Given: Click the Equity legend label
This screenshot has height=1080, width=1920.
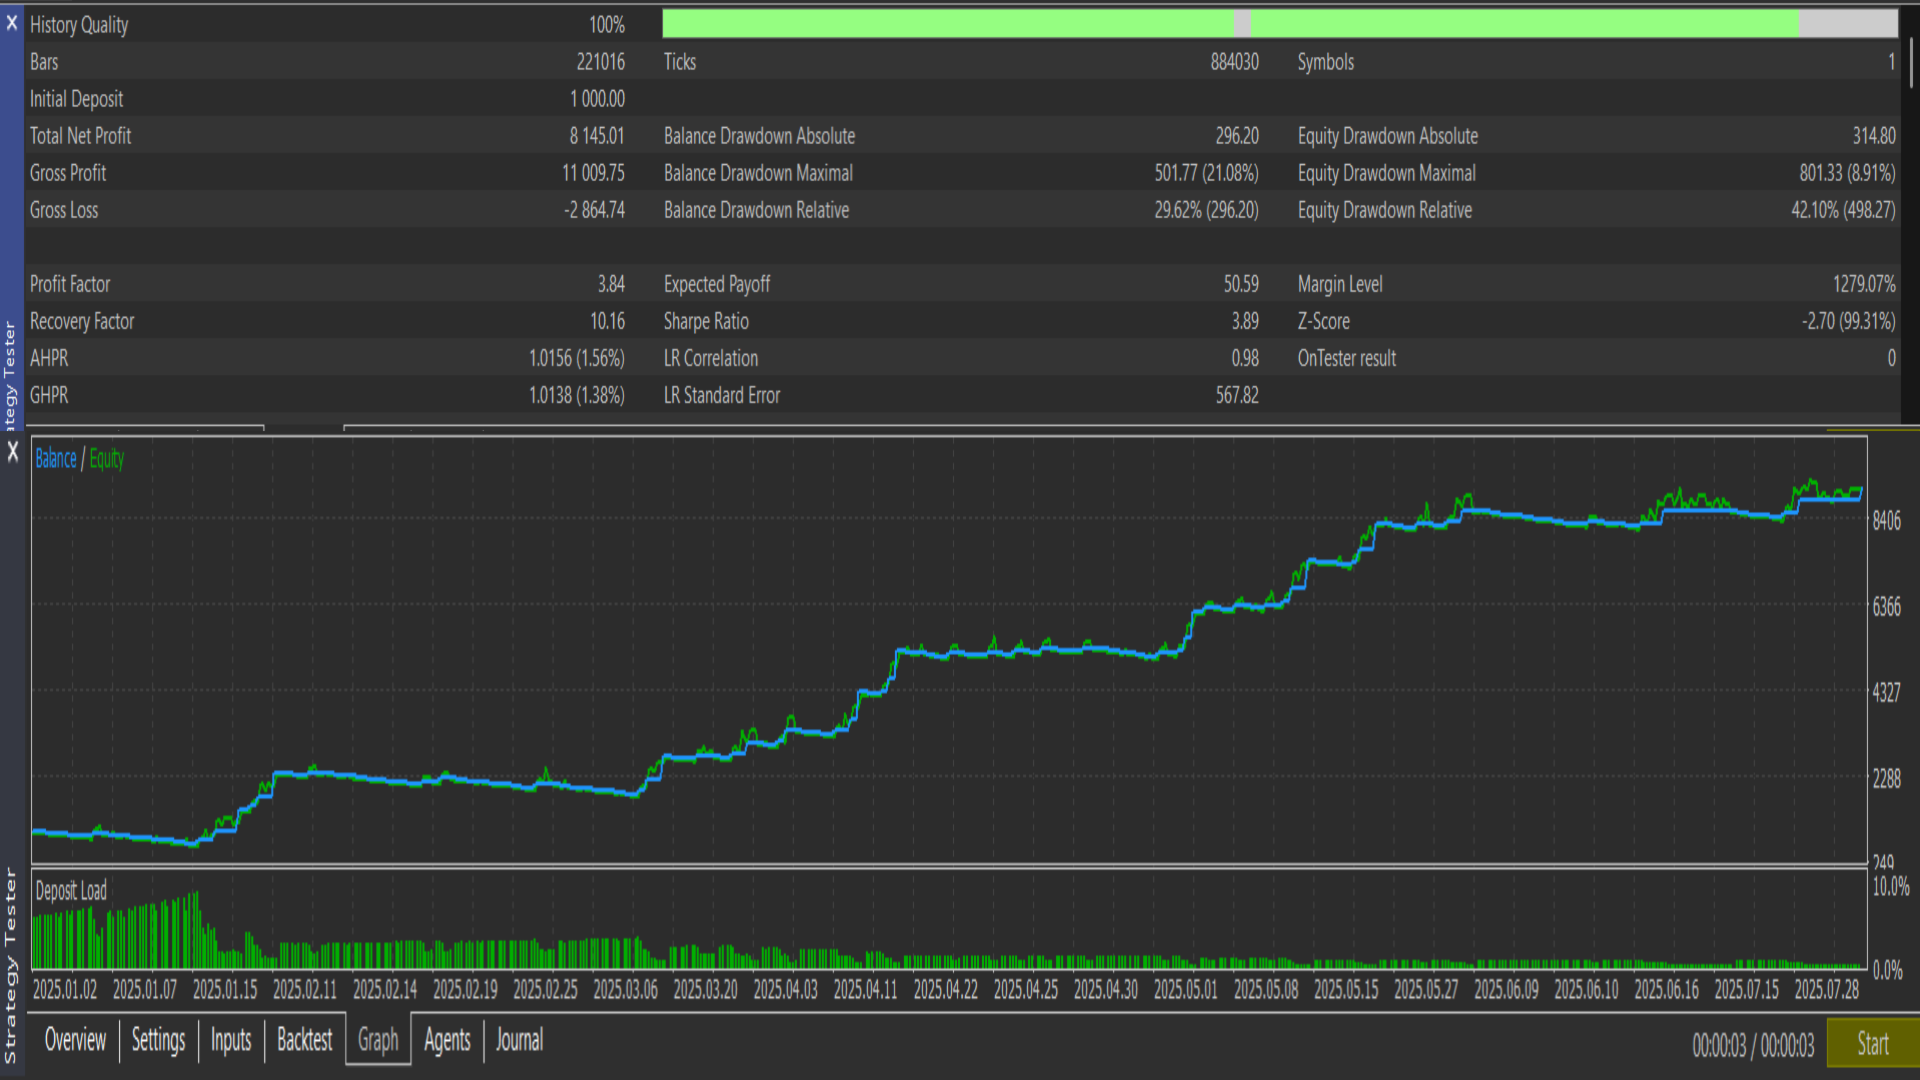Looking at the screenshot, I should tap(107, 459).
